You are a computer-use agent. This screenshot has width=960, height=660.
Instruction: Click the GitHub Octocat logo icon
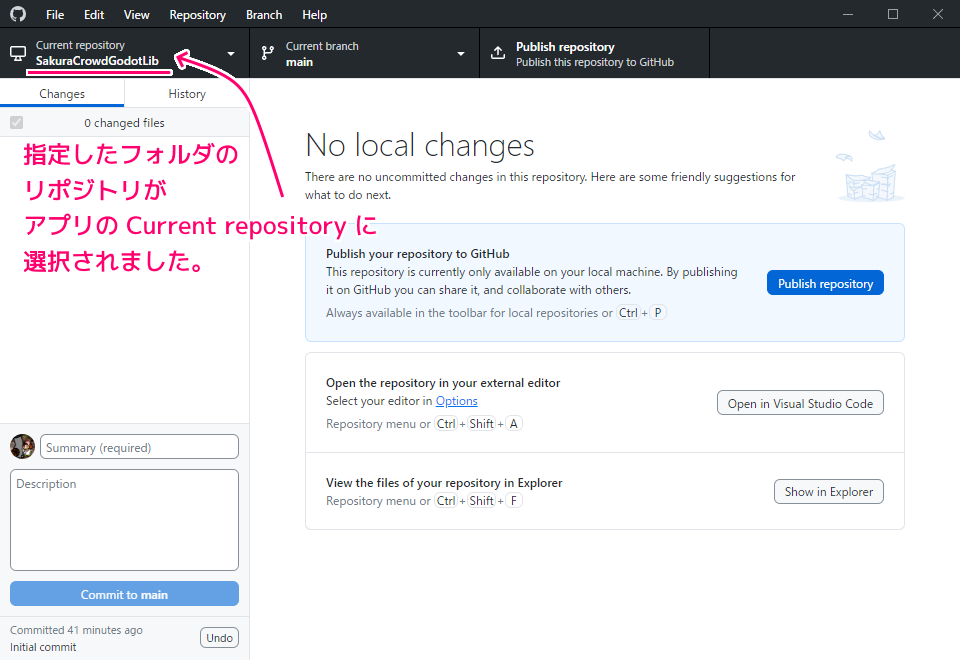(x=18, y=13)
